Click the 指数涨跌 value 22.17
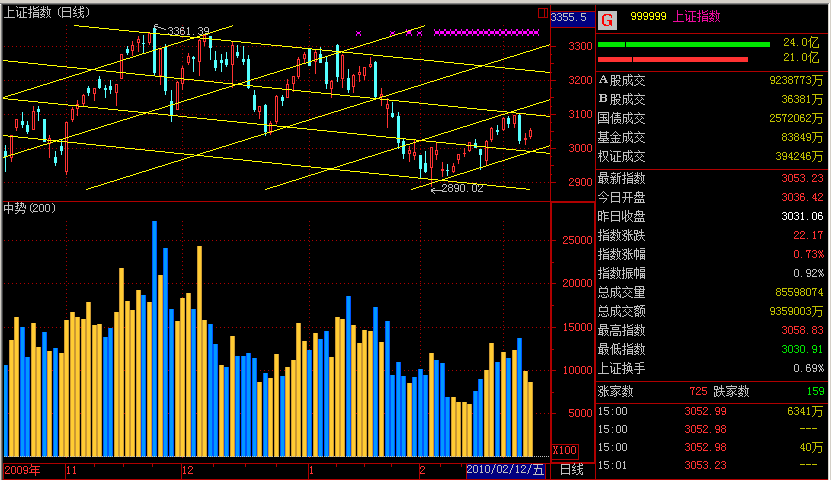Screen dimensions: 831x480 808,235
